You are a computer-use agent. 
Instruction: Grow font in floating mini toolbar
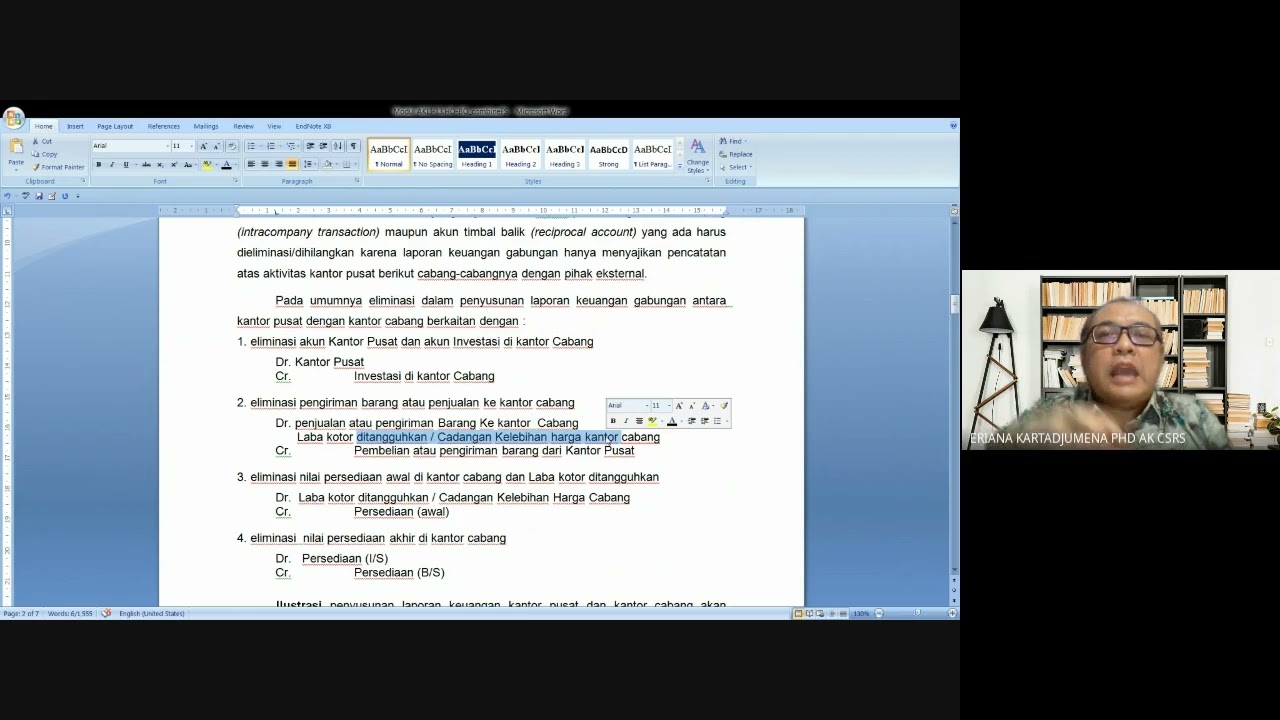click(x=679, y=406)
